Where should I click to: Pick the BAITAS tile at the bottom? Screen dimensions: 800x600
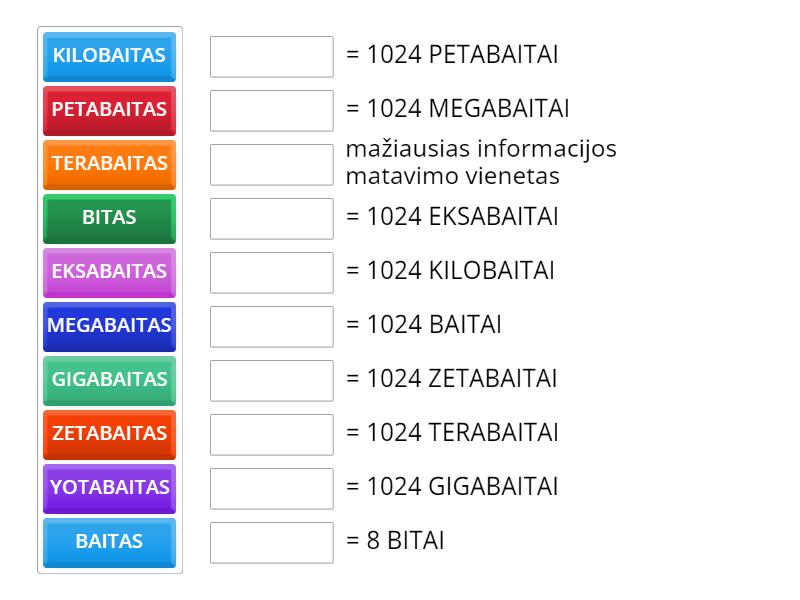[108, 542]
